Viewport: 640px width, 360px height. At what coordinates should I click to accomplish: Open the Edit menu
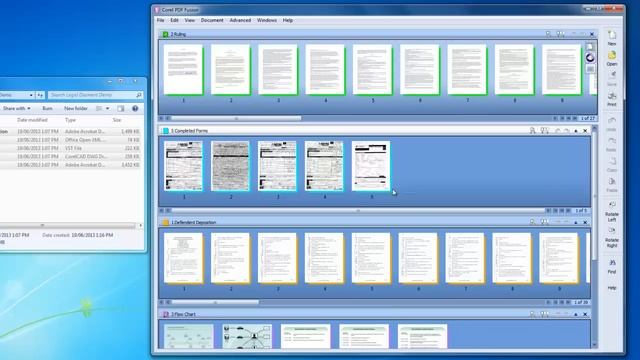(174, 20)
